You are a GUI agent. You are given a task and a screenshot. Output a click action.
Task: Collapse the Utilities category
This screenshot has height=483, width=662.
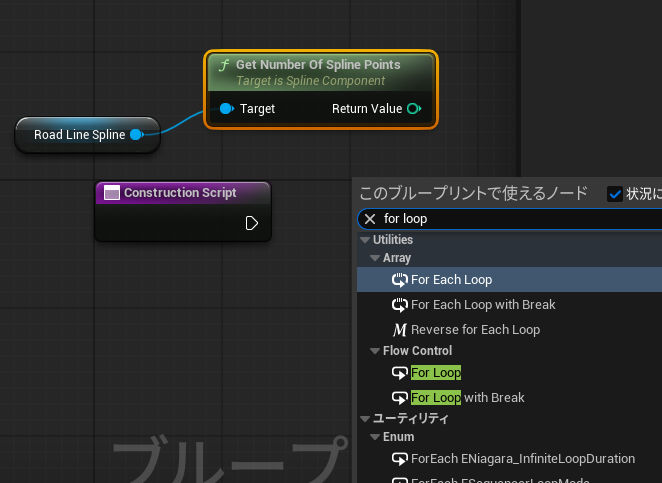pyautogui.click(x=365, y=240)
